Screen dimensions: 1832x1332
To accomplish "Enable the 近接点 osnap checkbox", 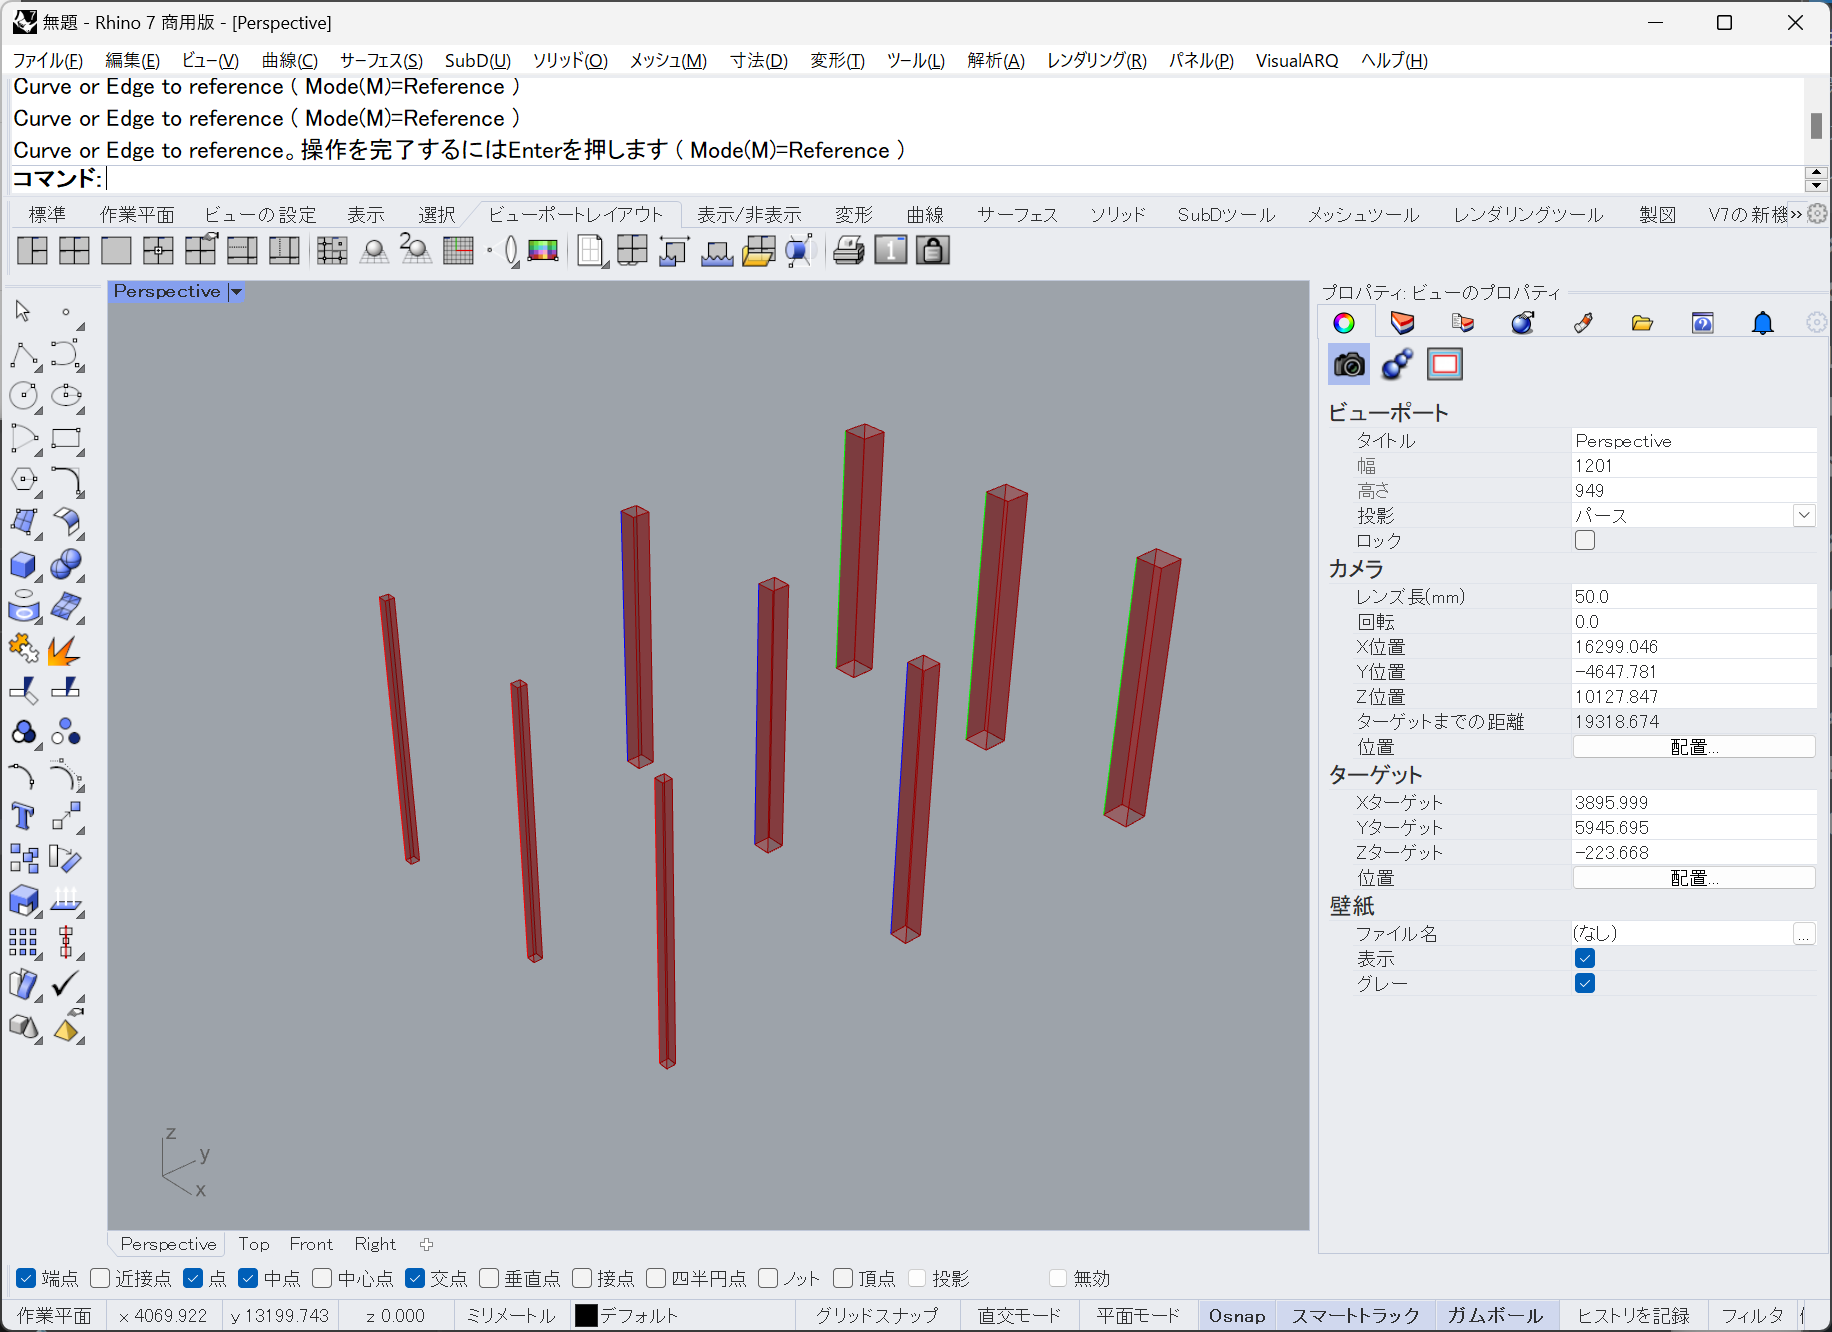I will point(100,1278).
